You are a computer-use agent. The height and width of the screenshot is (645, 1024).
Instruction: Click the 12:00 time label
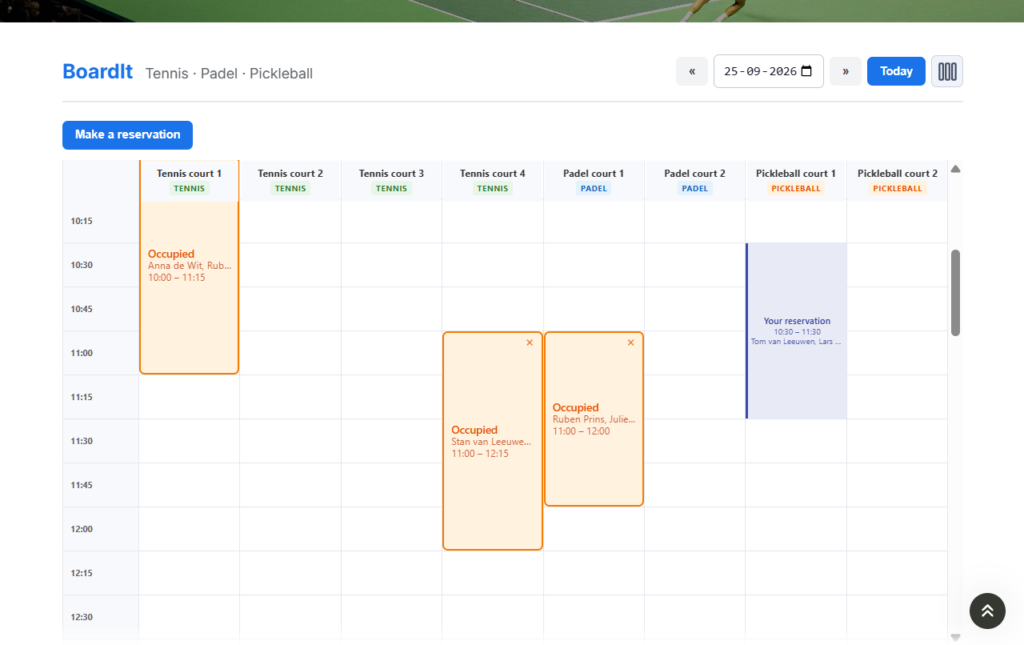(x=82, y=529)
